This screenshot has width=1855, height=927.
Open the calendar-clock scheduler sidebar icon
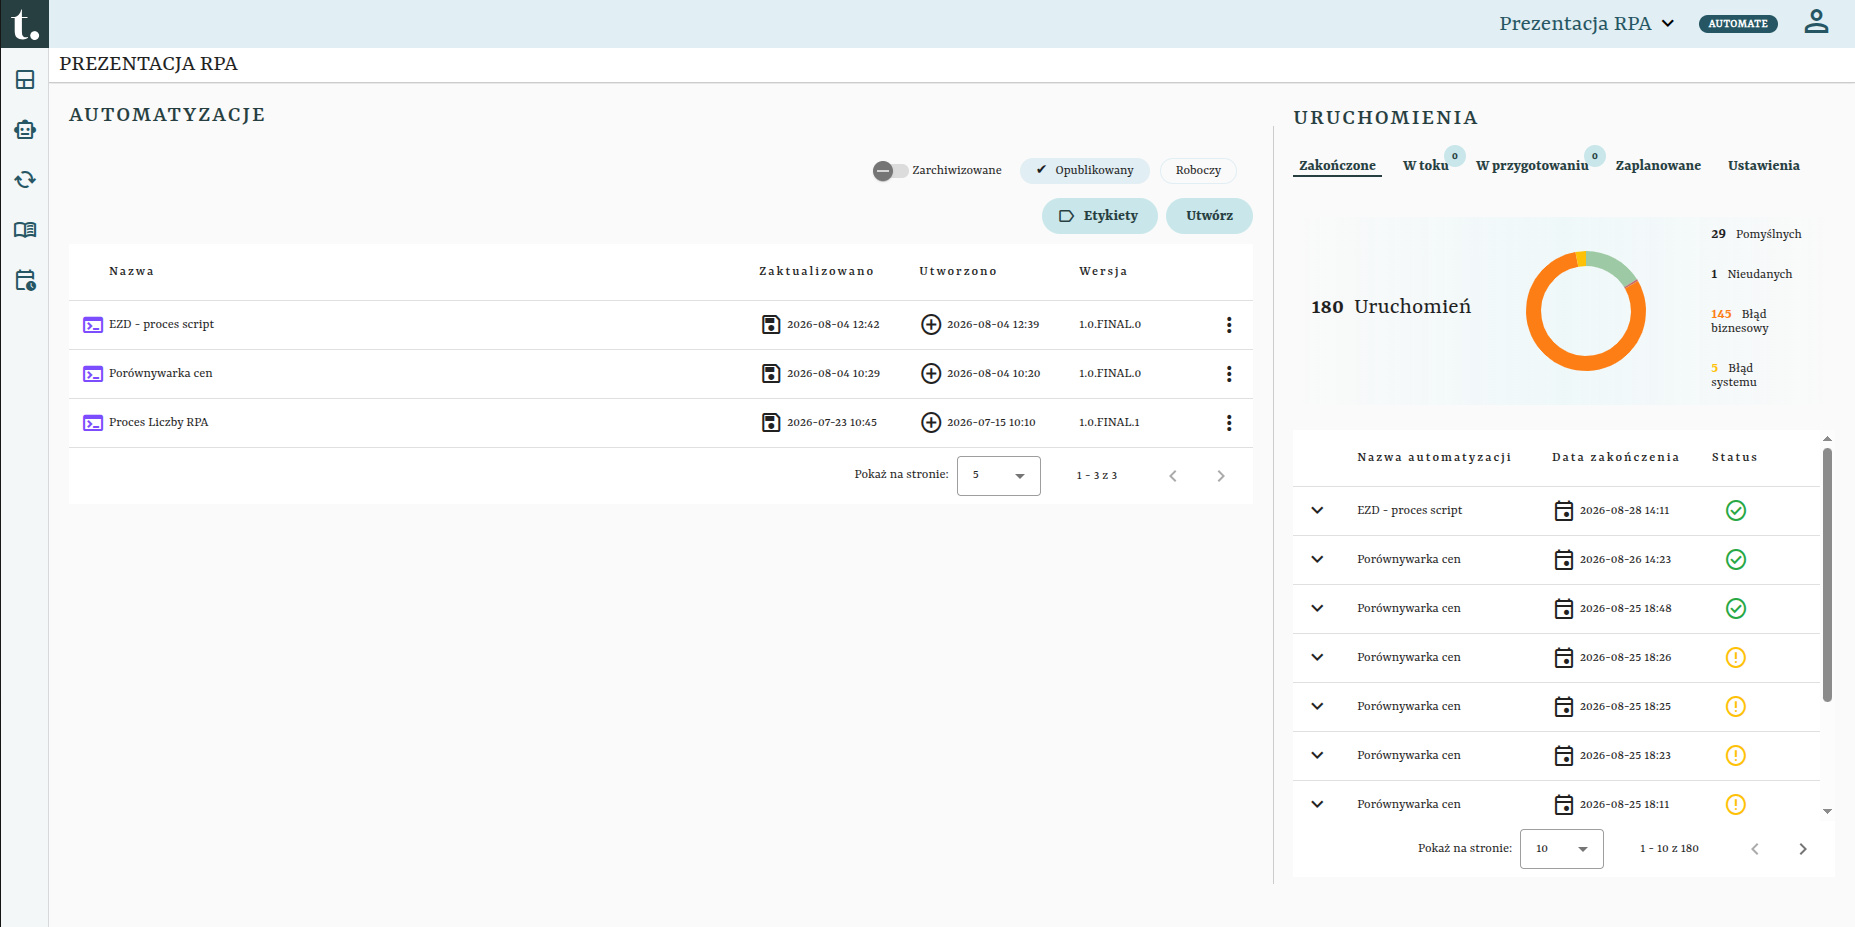click(x=25, y=280)
